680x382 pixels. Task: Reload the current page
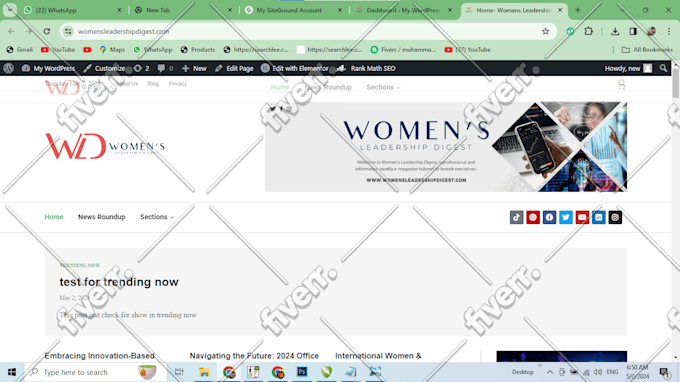pyautogui.click(x=47, y=31)
